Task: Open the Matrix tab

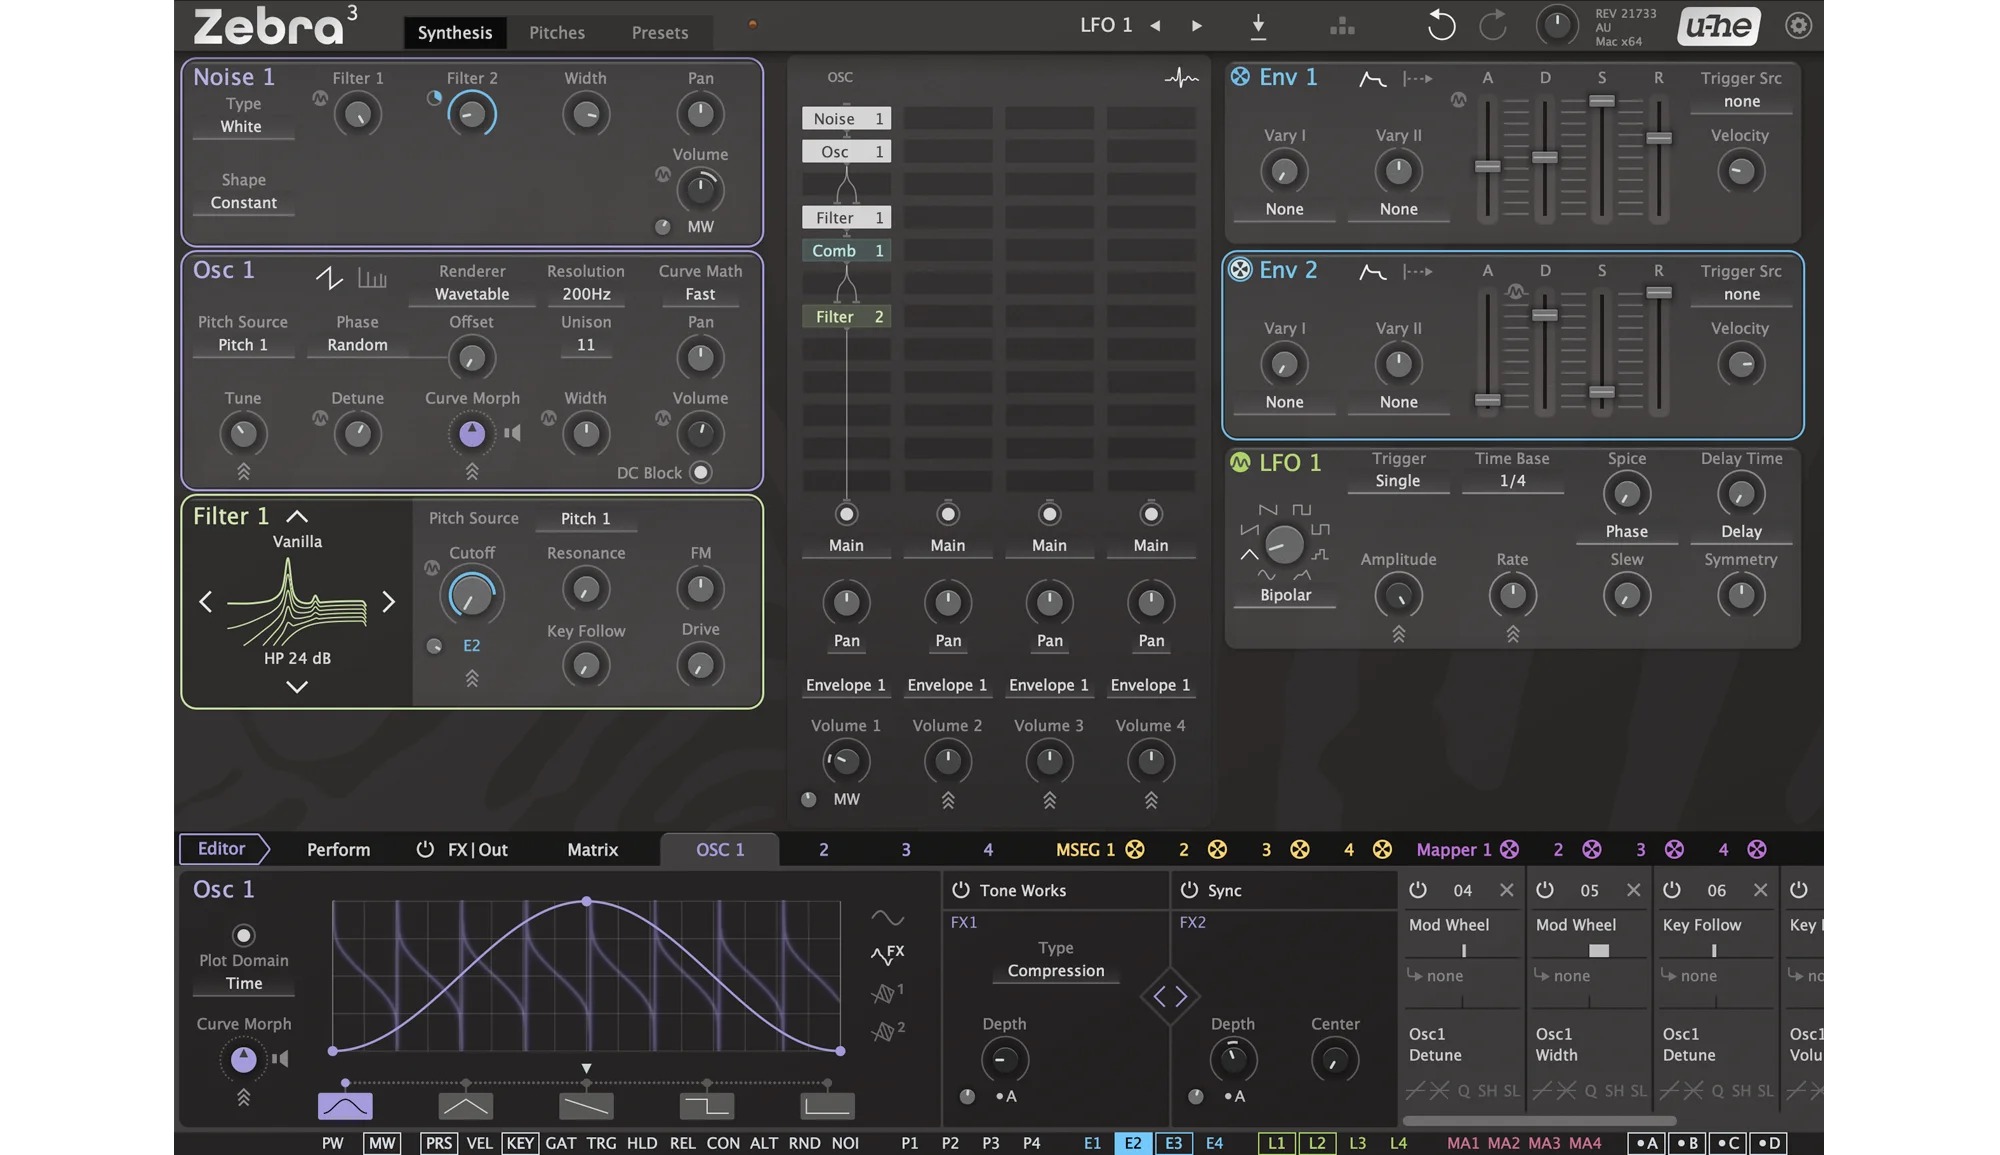Action: pyautogui.click(x=592, y=850)
